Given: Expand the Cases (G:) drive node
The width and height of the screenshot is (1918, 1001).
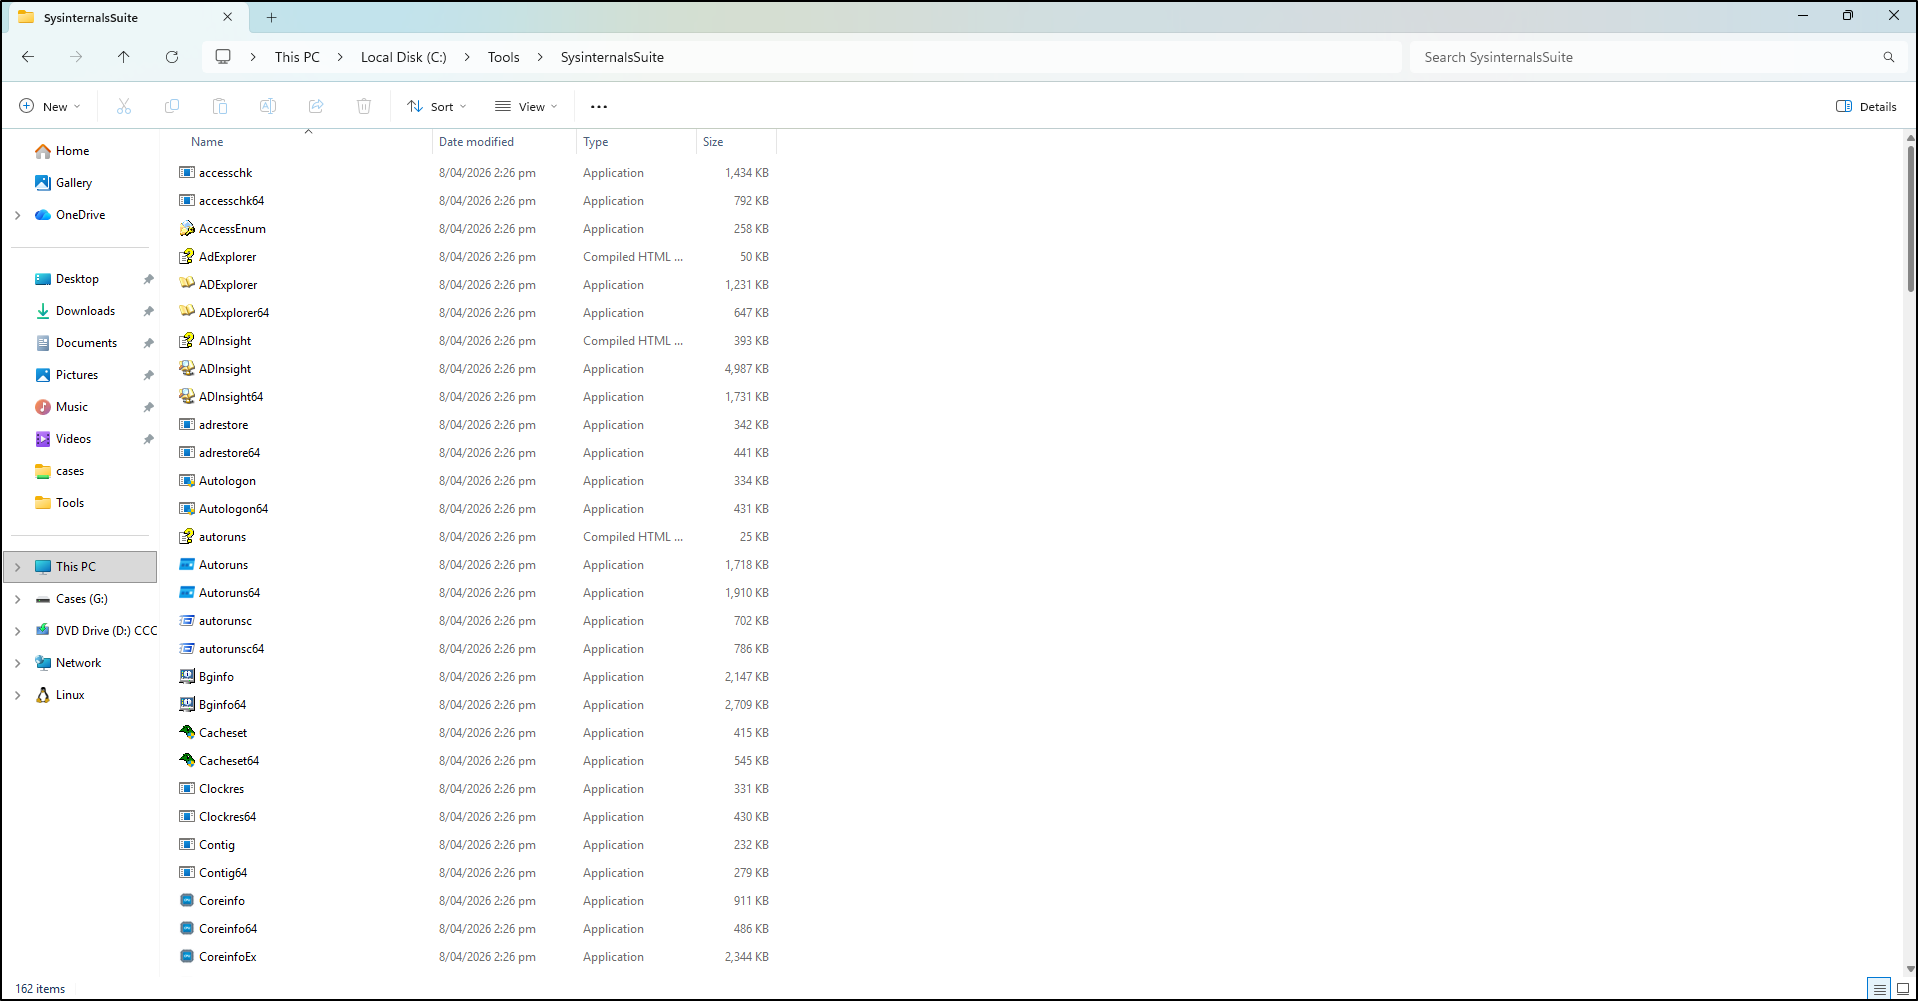Looking at the screenshot, I should click(x=17, y=599).
